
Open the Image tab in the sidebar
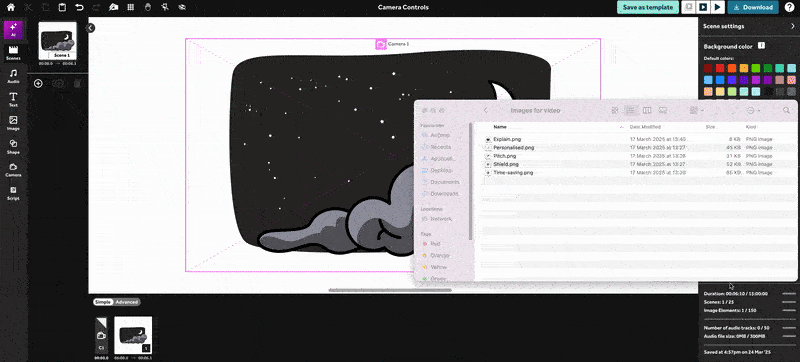[x=13, y=123]
